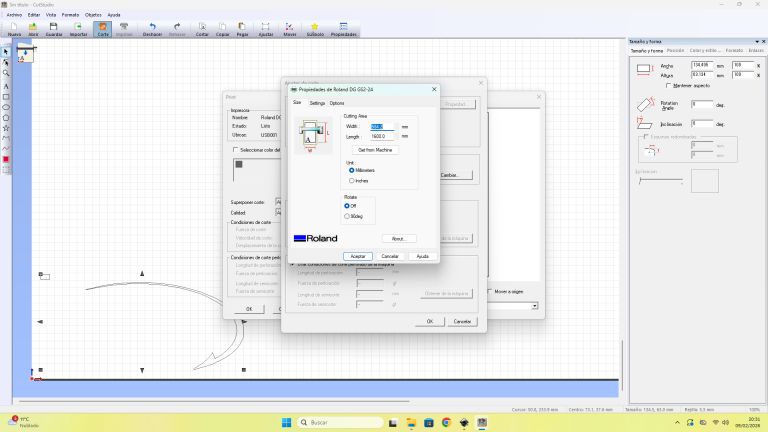Open the Archivo menu

pos(14,15)
